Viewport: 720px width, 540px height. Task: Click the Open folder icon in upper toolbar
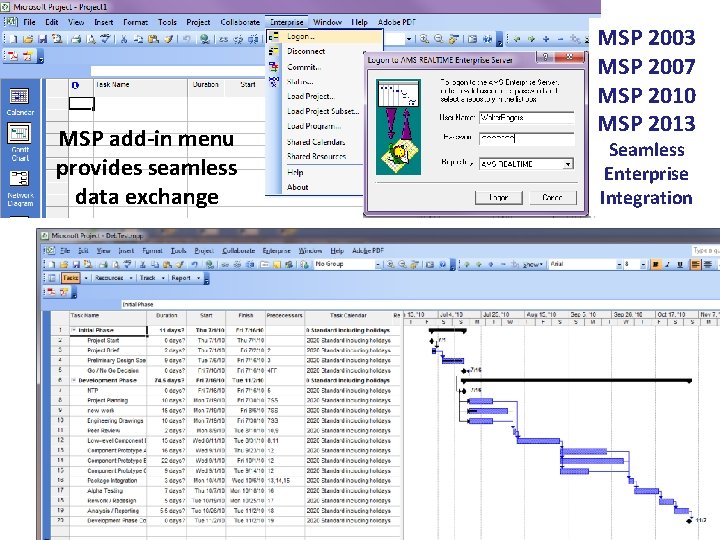pos(28,39)
